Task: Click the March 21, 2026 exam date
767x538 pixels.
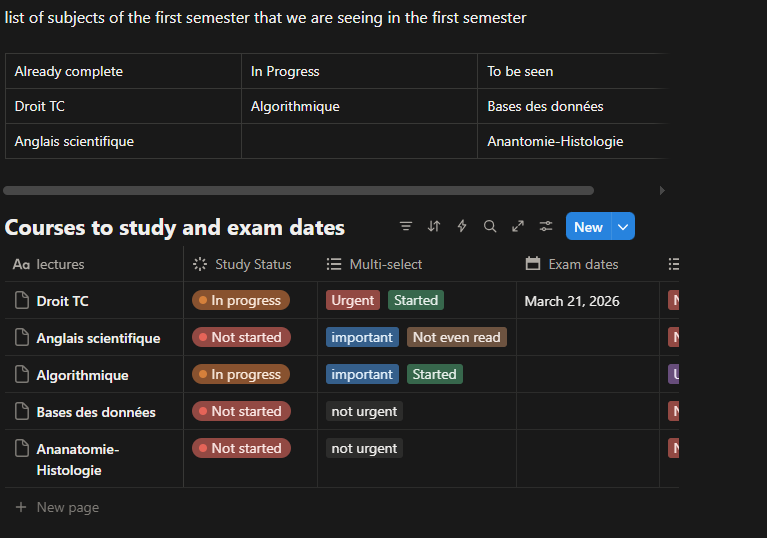Action: [x=572, y=301]
